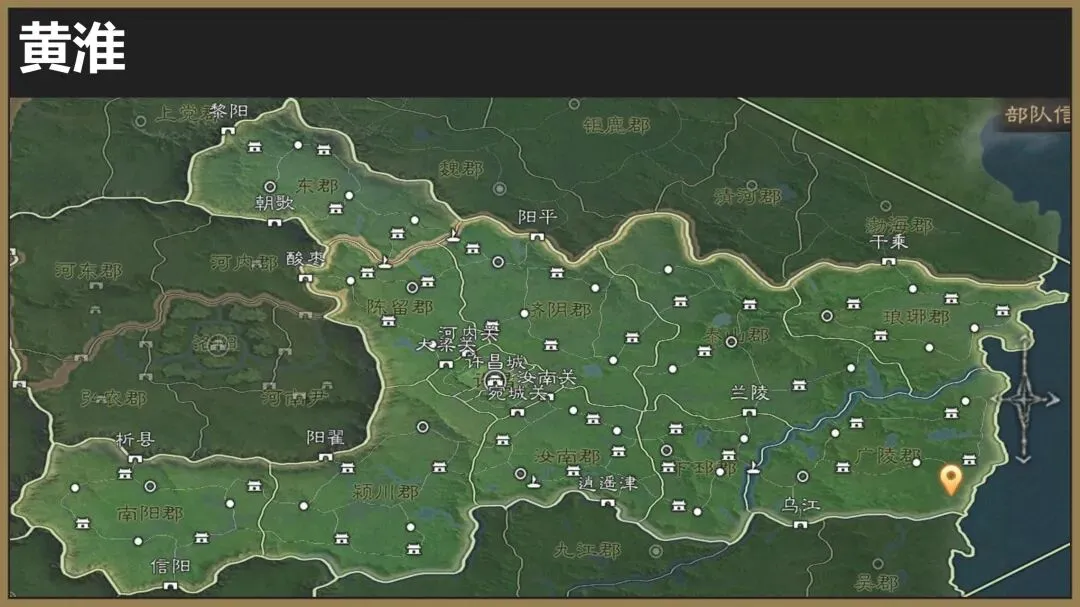Select the 阳平 pass gate icon
This screenshot has width=1080, height=607.
click(537, 236)
